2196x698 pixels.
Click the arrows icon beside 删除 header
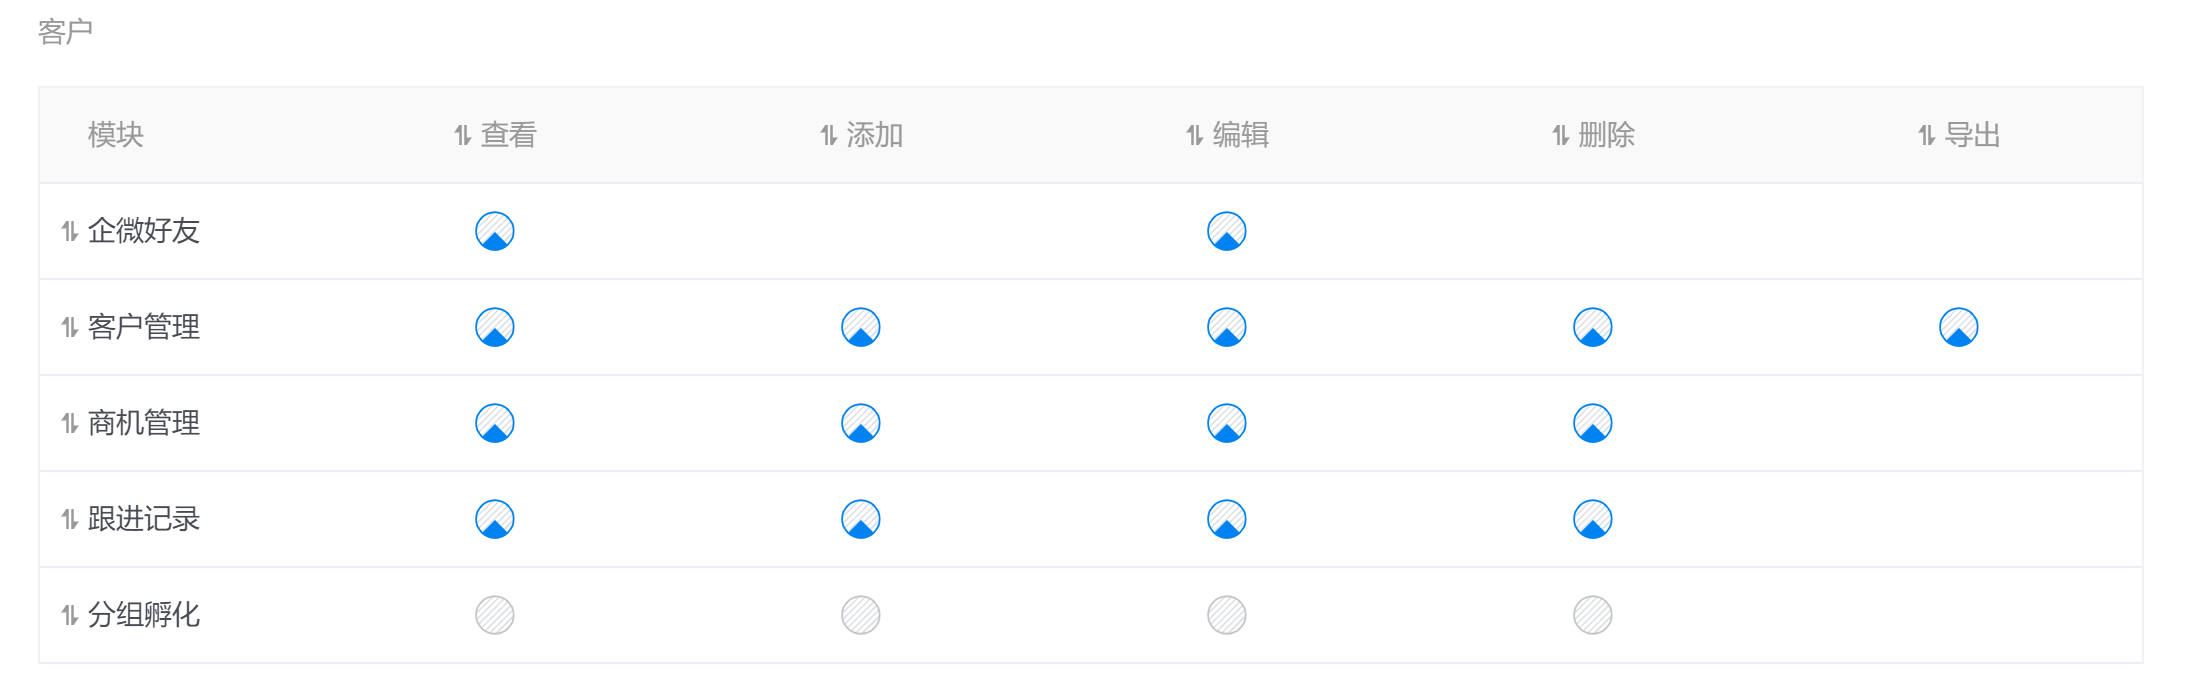(x=1560, y=135)
